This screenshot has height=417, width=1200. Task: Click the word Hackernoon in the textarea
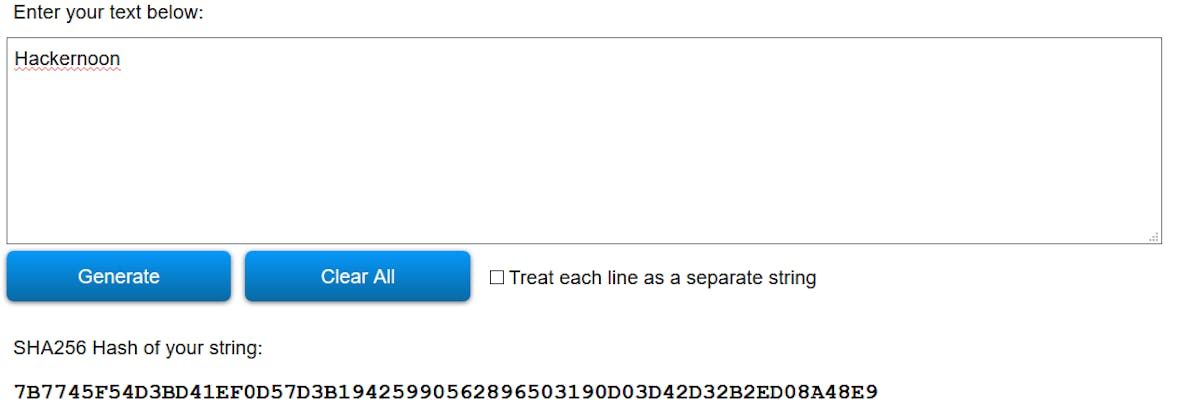(67, 59)
